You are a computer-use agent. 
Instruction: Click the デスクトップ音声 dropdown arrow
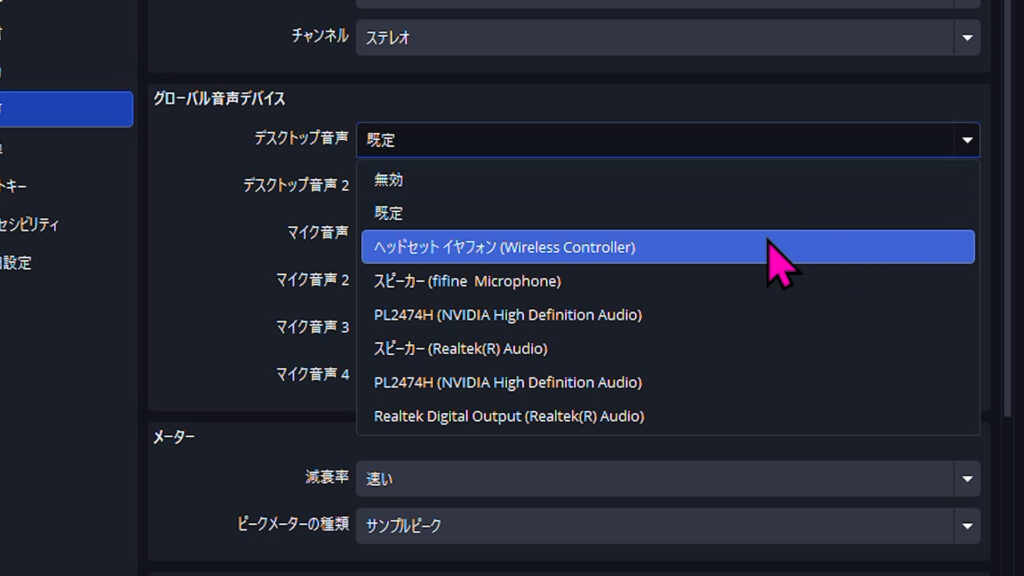click(966, 140)
